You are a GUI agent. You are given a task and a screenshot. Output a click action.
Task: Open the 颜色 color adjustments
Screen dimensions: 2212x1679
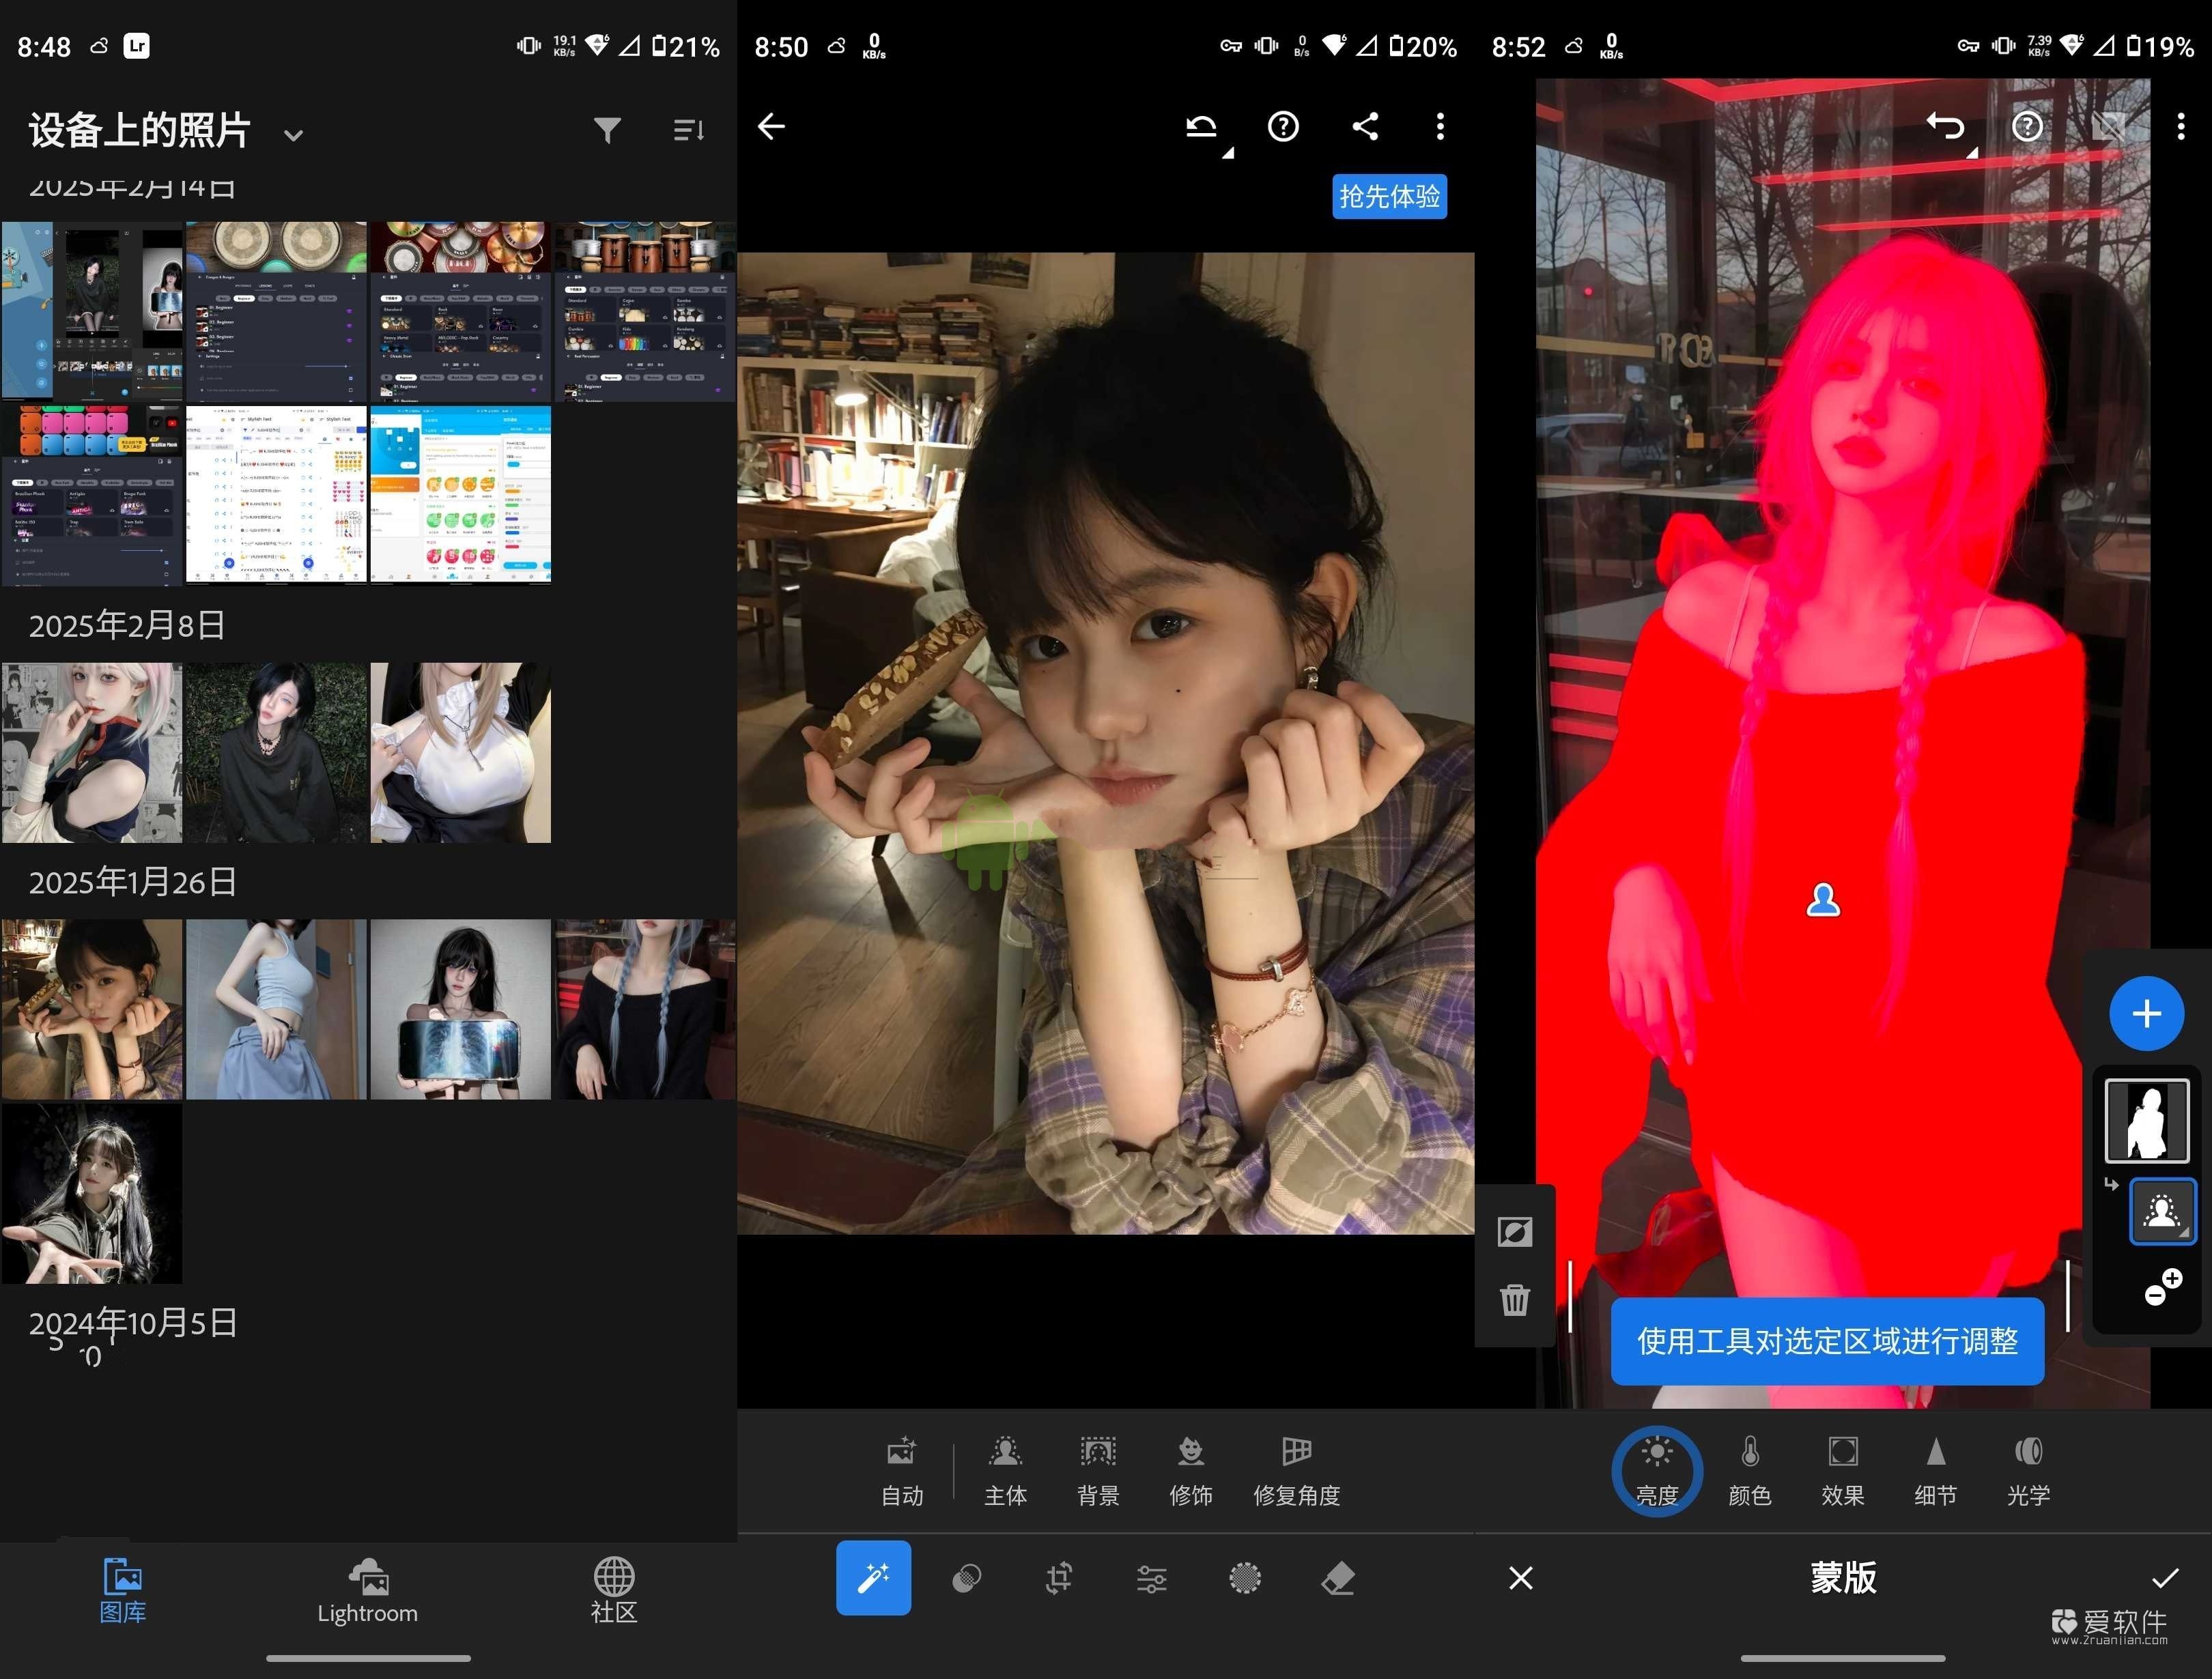point(1750,1471)
